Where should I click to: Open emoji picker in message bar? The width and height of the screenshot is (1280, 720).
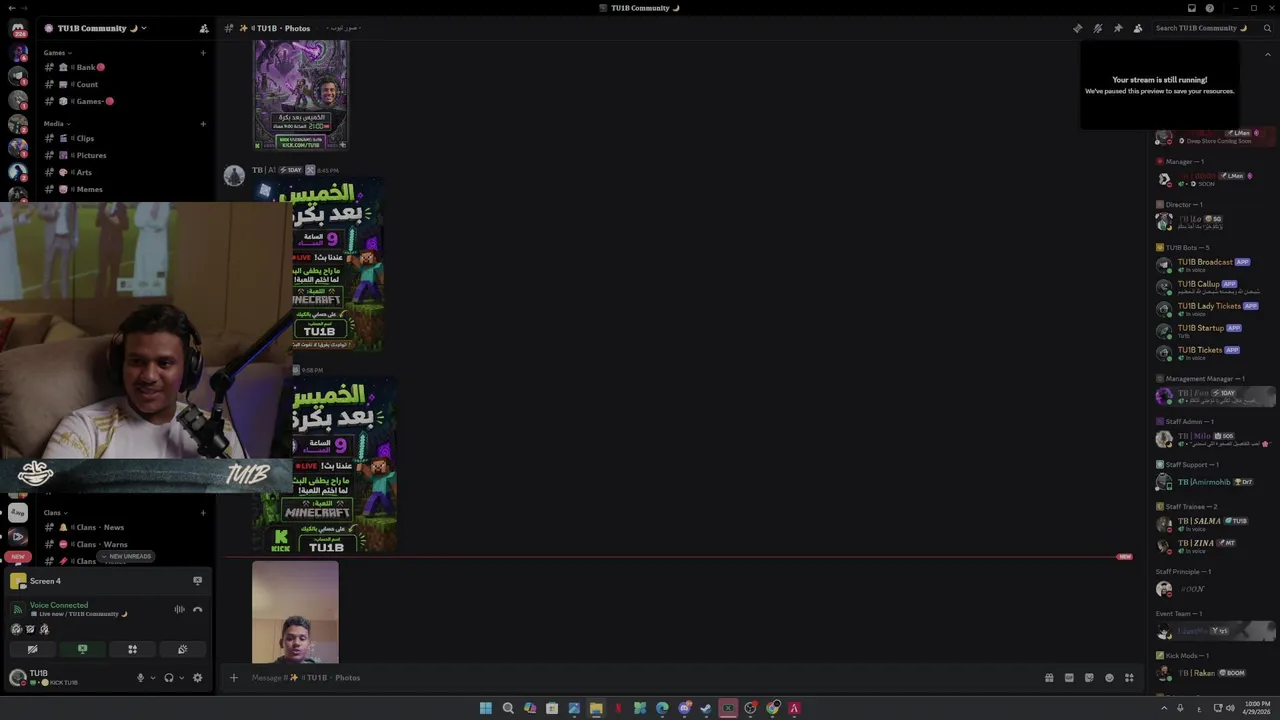[x=1109, y=678]
